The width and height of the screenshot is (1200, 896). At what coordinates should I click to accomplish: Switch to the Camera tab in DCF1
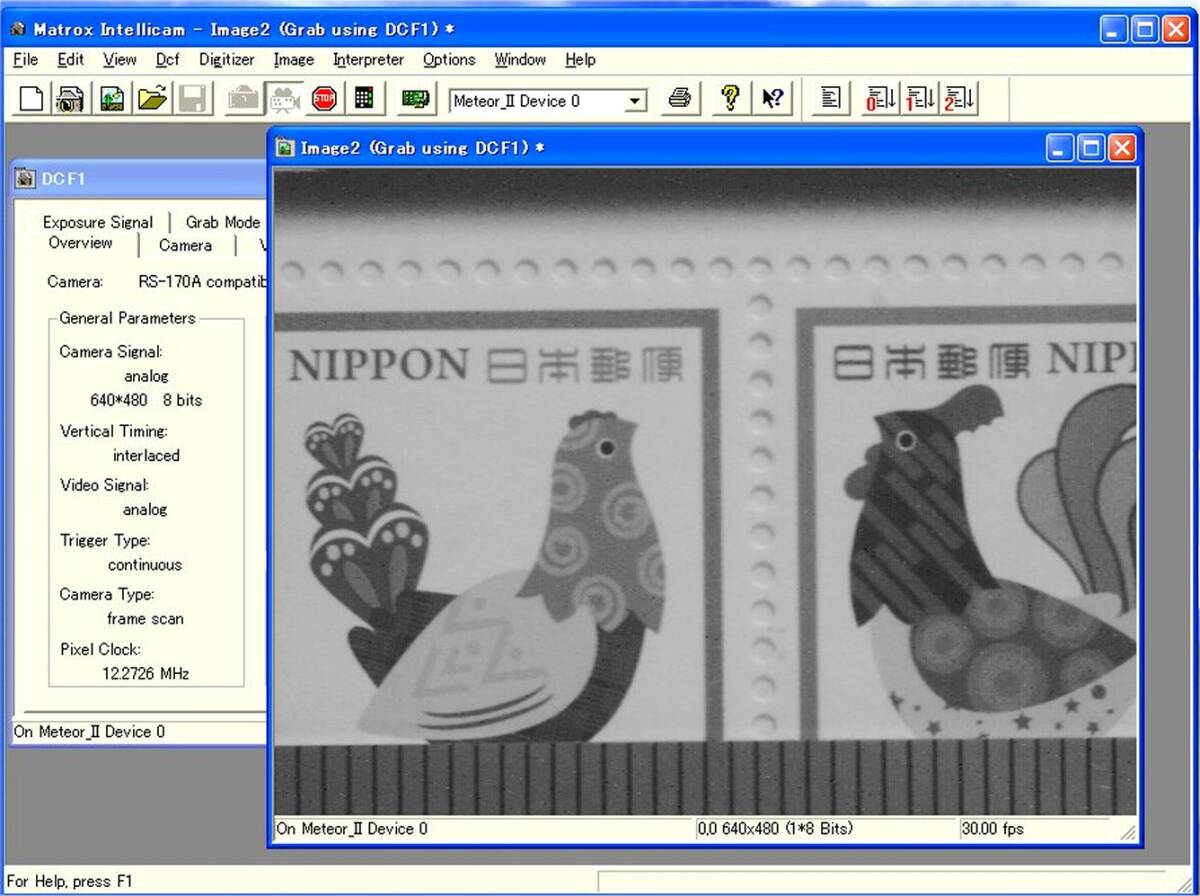185,245
